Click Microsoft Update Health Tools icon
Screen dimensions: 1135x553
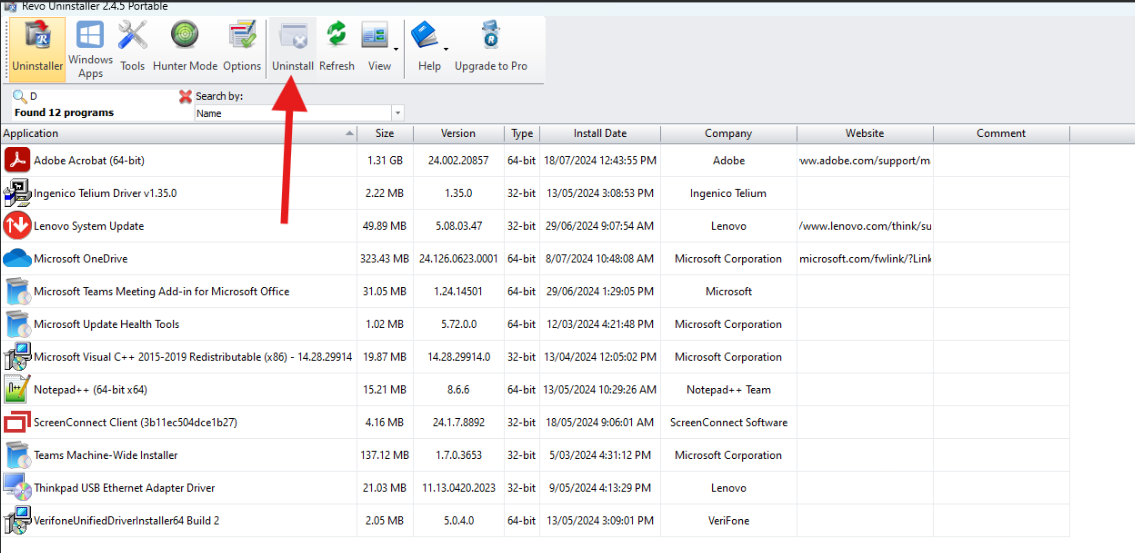click(17, 324)
